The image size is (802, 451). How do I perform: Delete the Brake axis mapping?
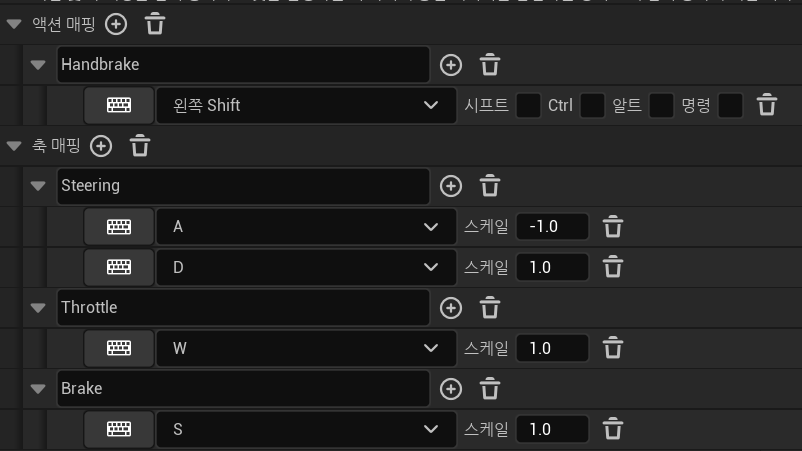coord(489,389)
